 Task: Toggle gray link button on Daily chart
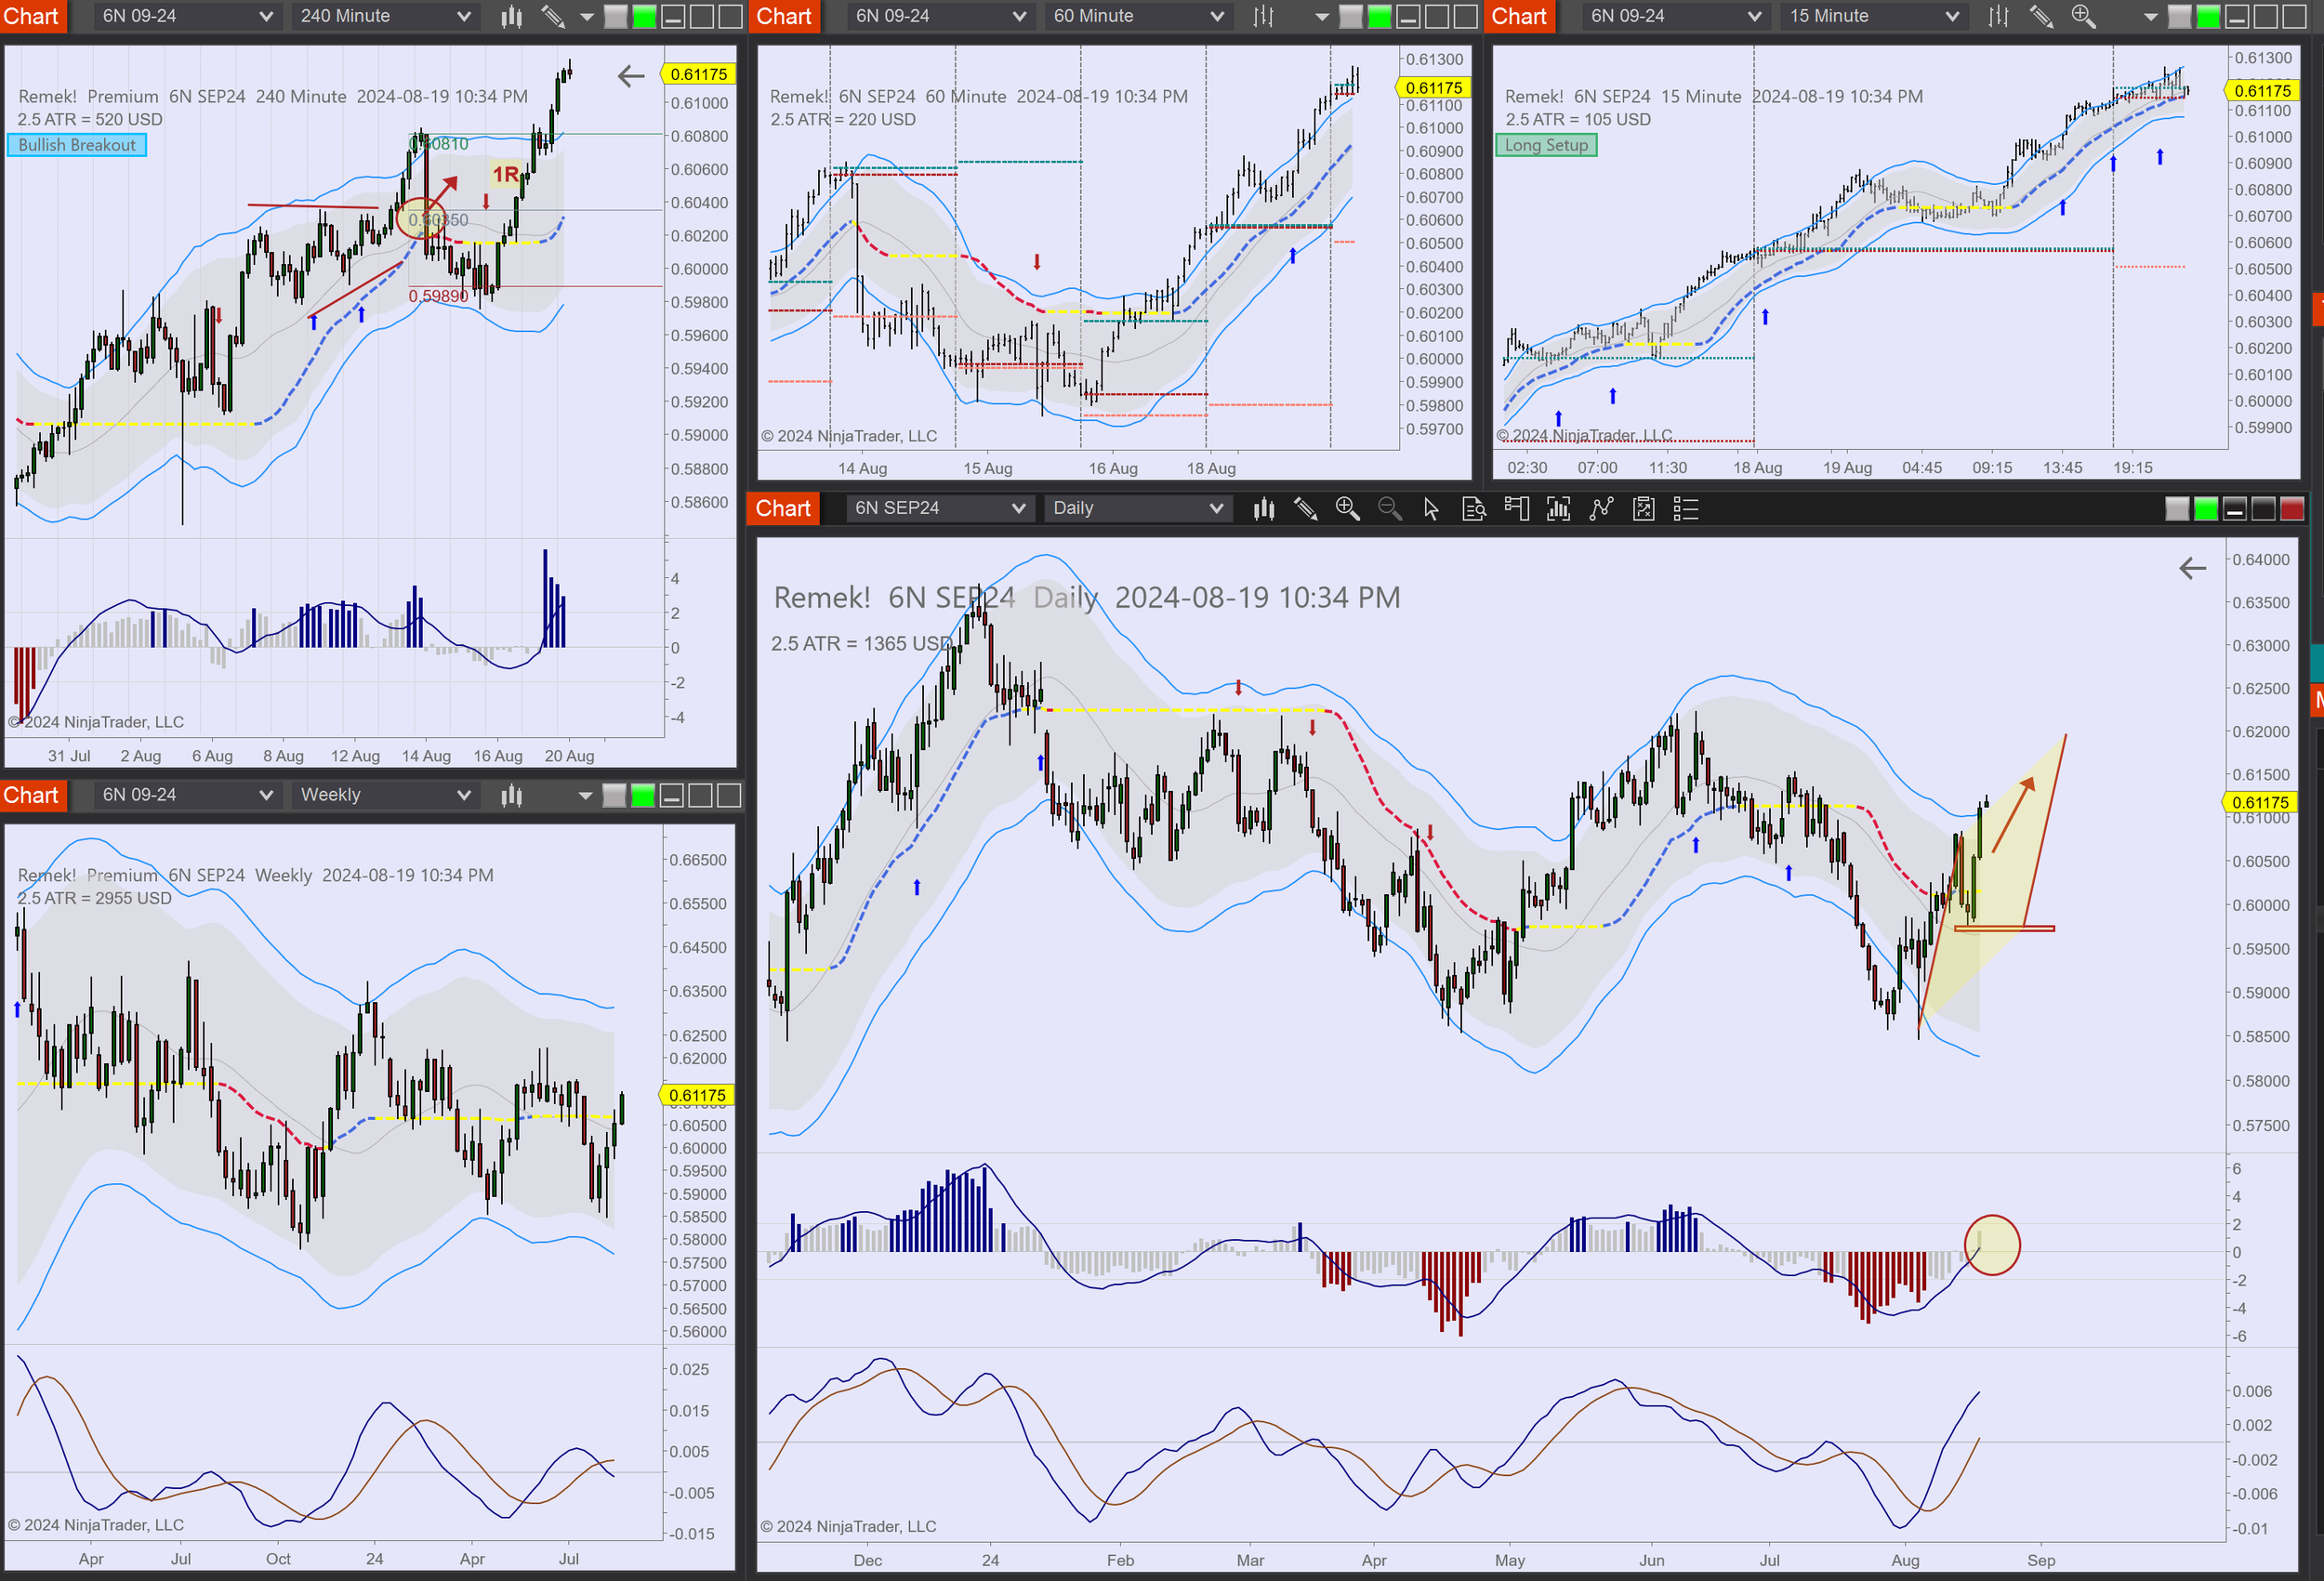point(2177,509)
